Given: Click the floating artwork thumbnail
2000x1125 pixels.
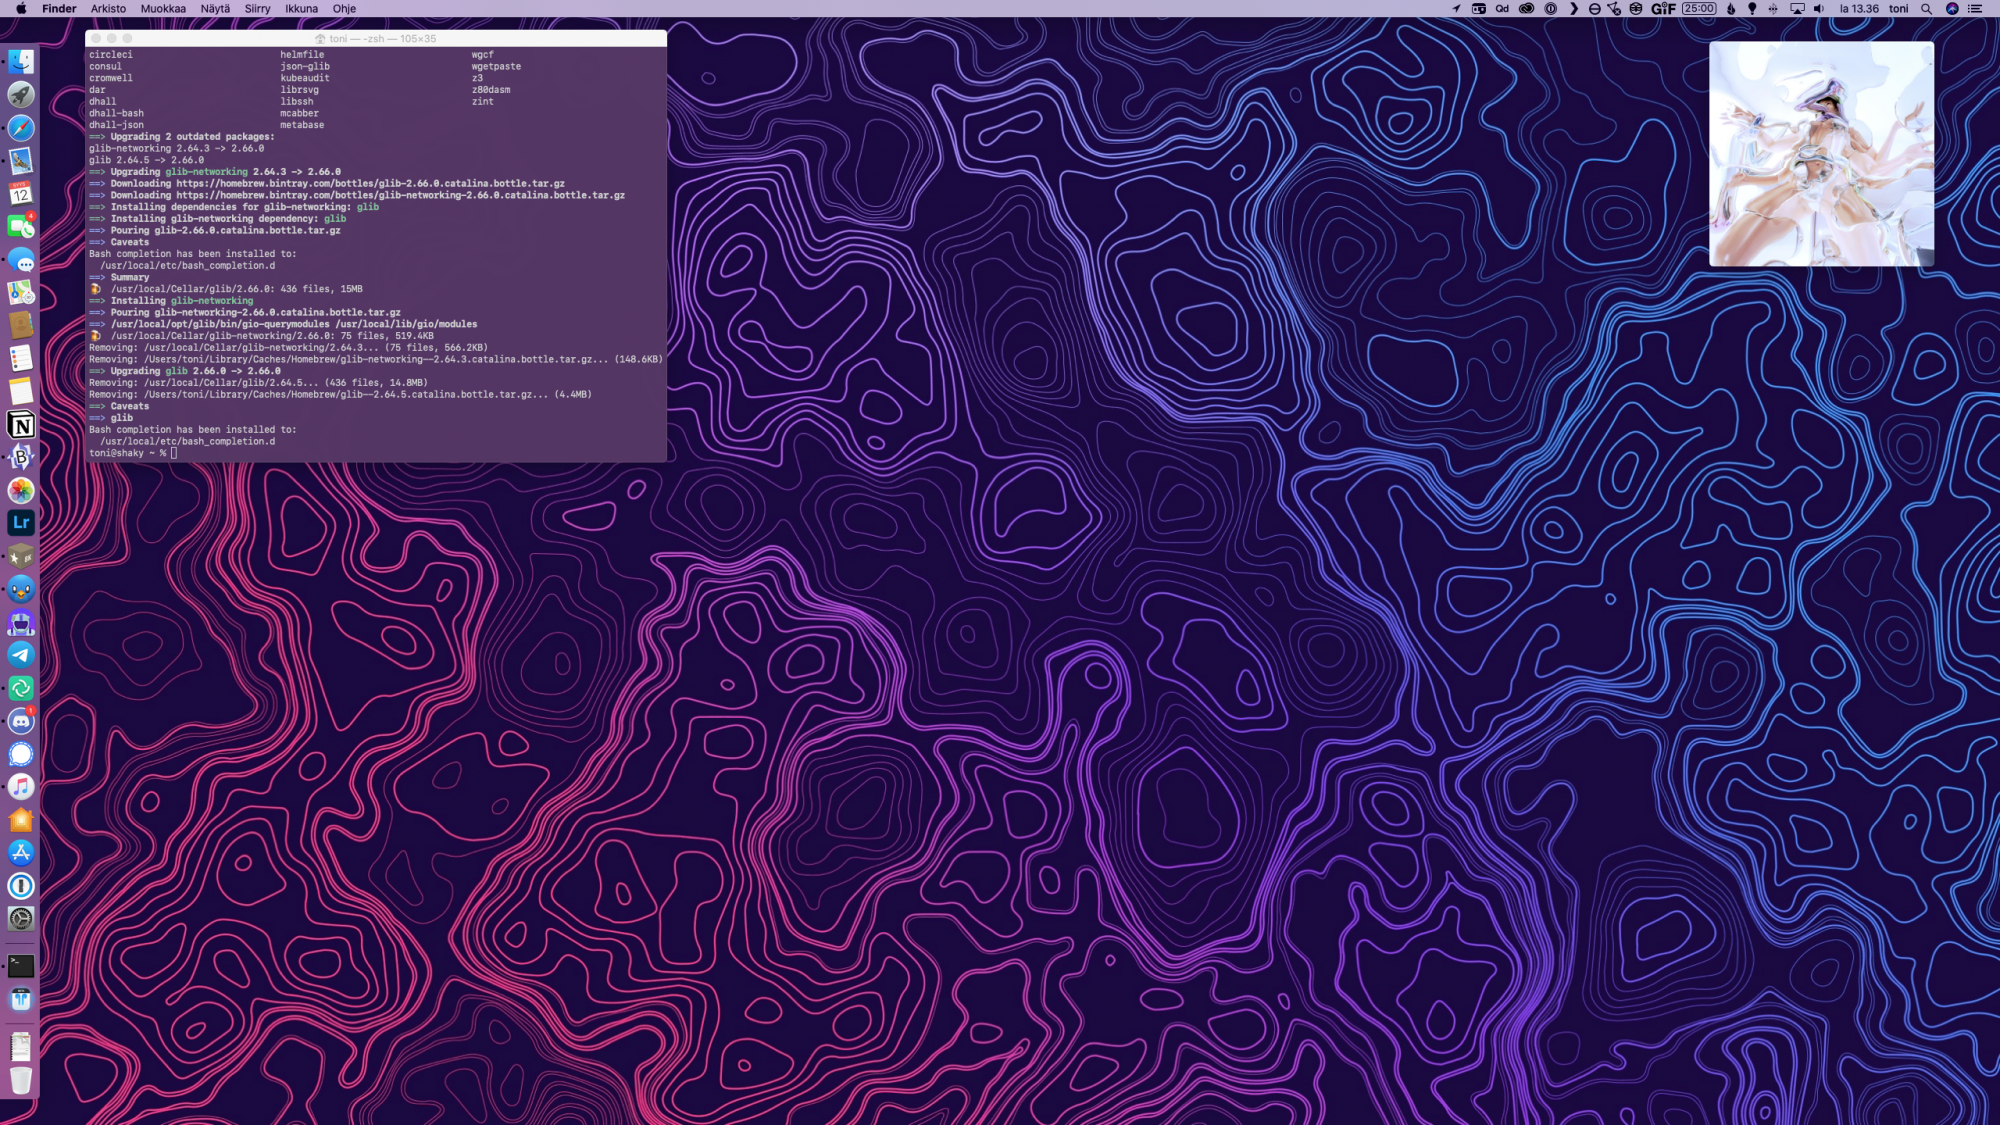Looking at the screenshot, I should 1821,154.
